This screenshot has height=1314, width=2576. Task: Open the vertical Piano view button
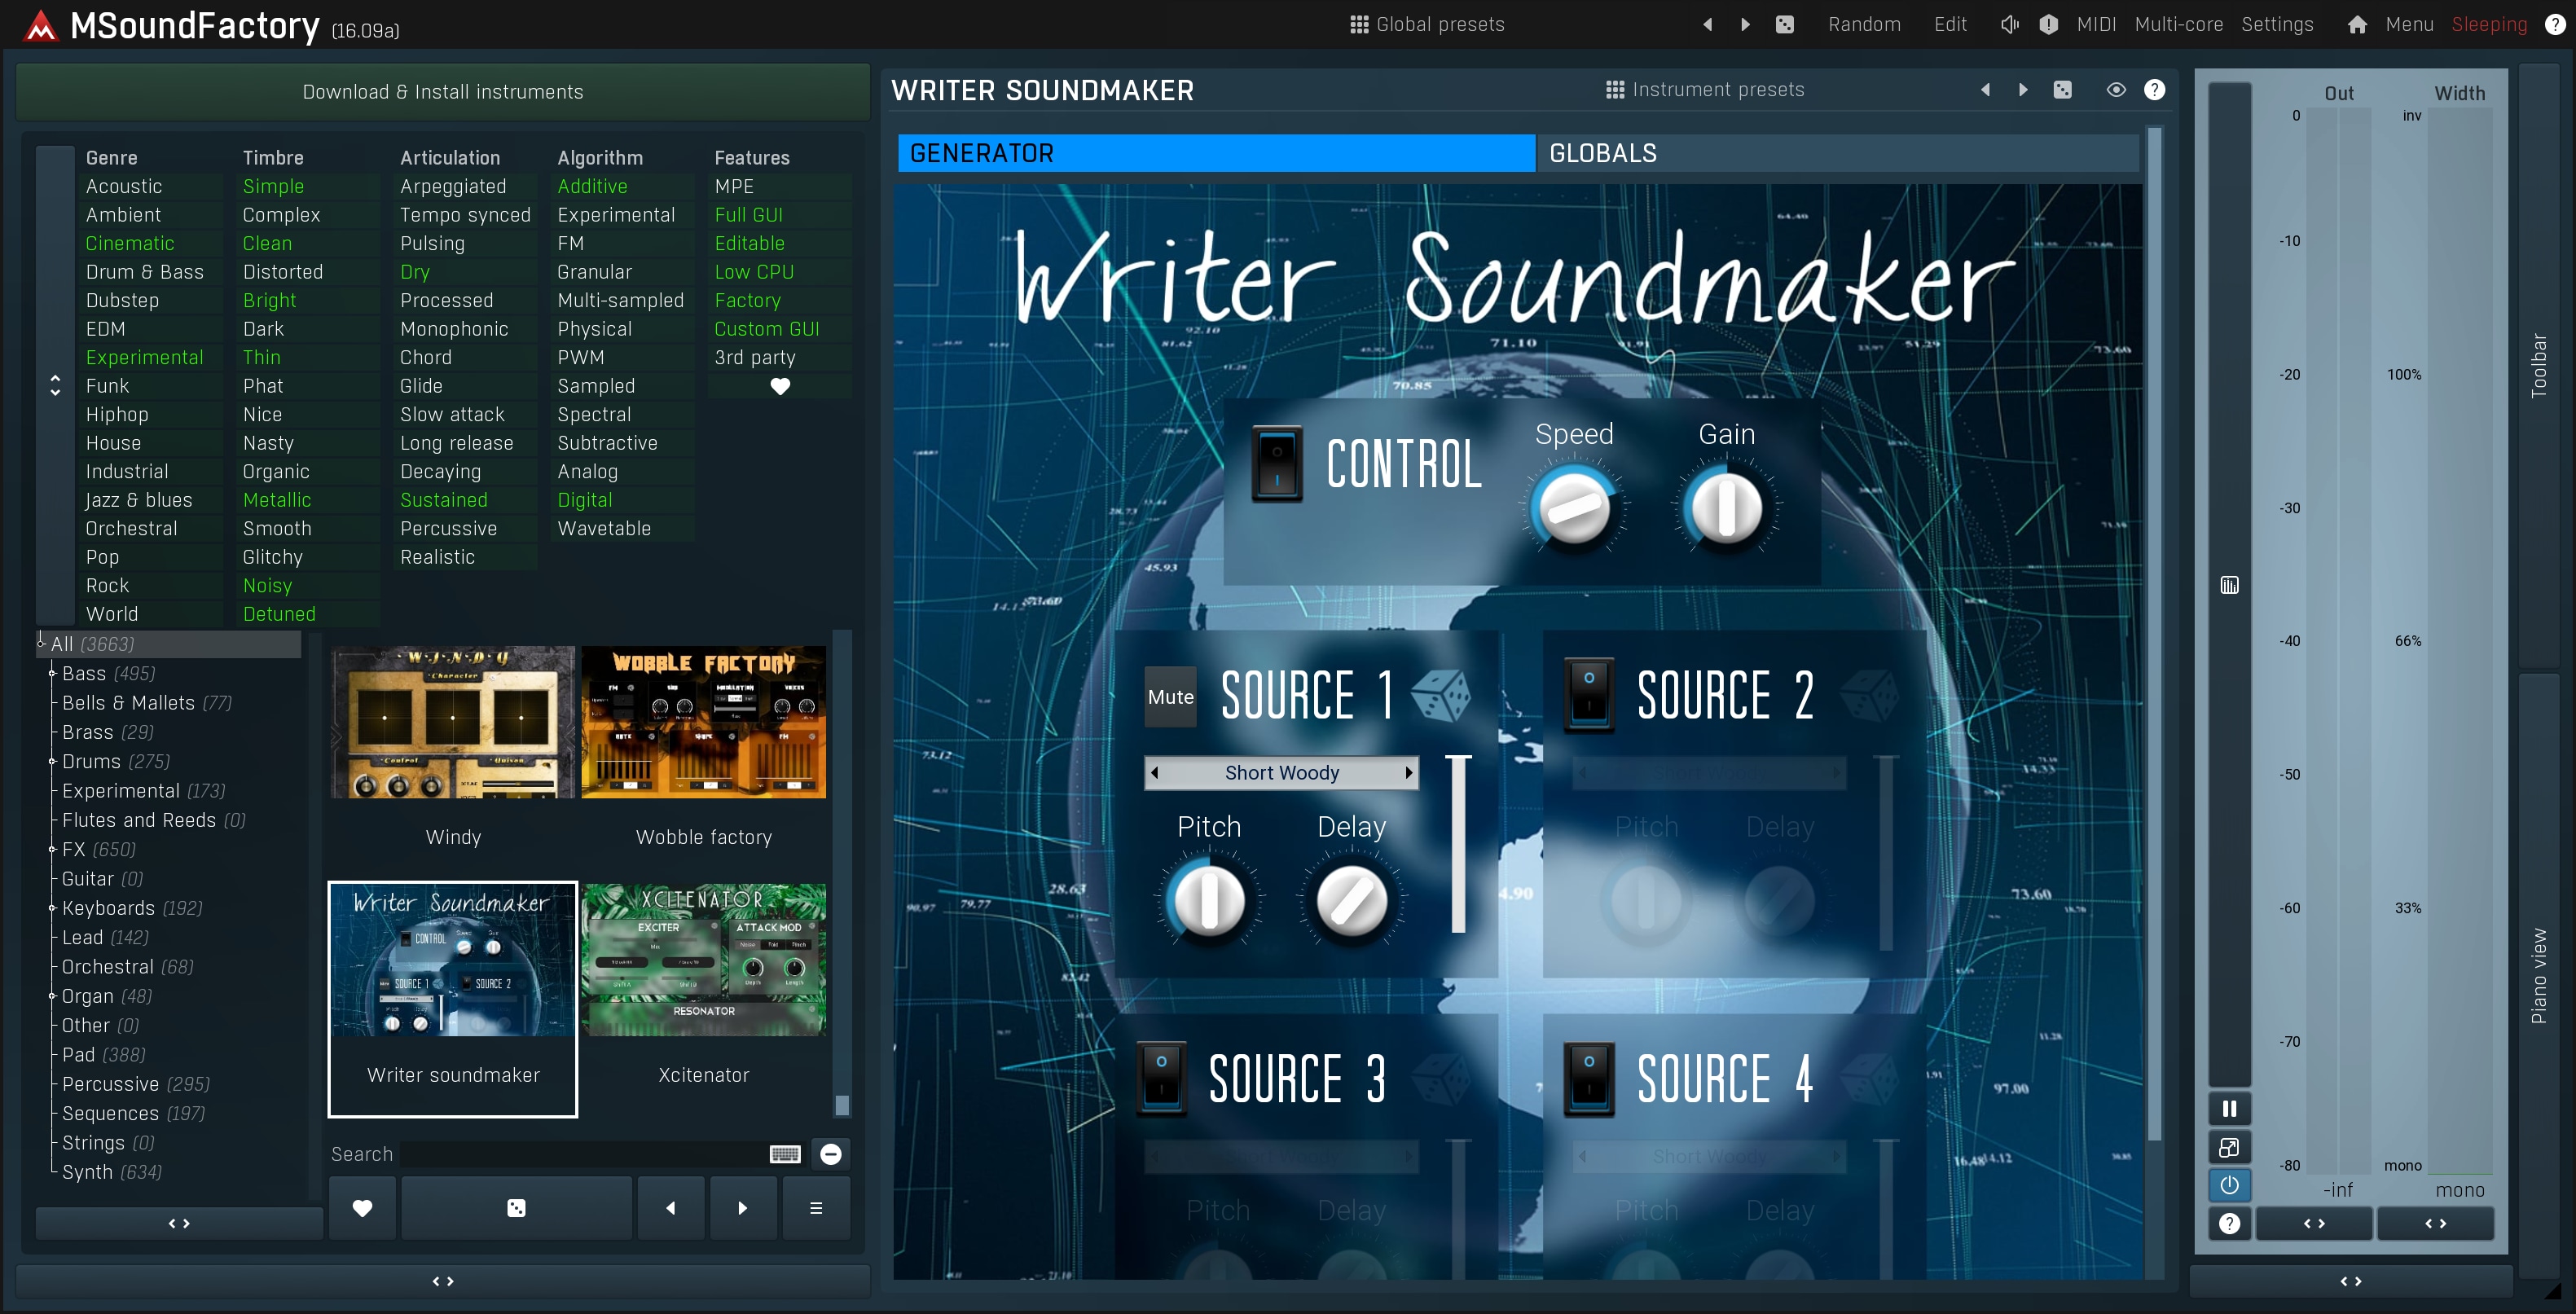[2538, 976]
